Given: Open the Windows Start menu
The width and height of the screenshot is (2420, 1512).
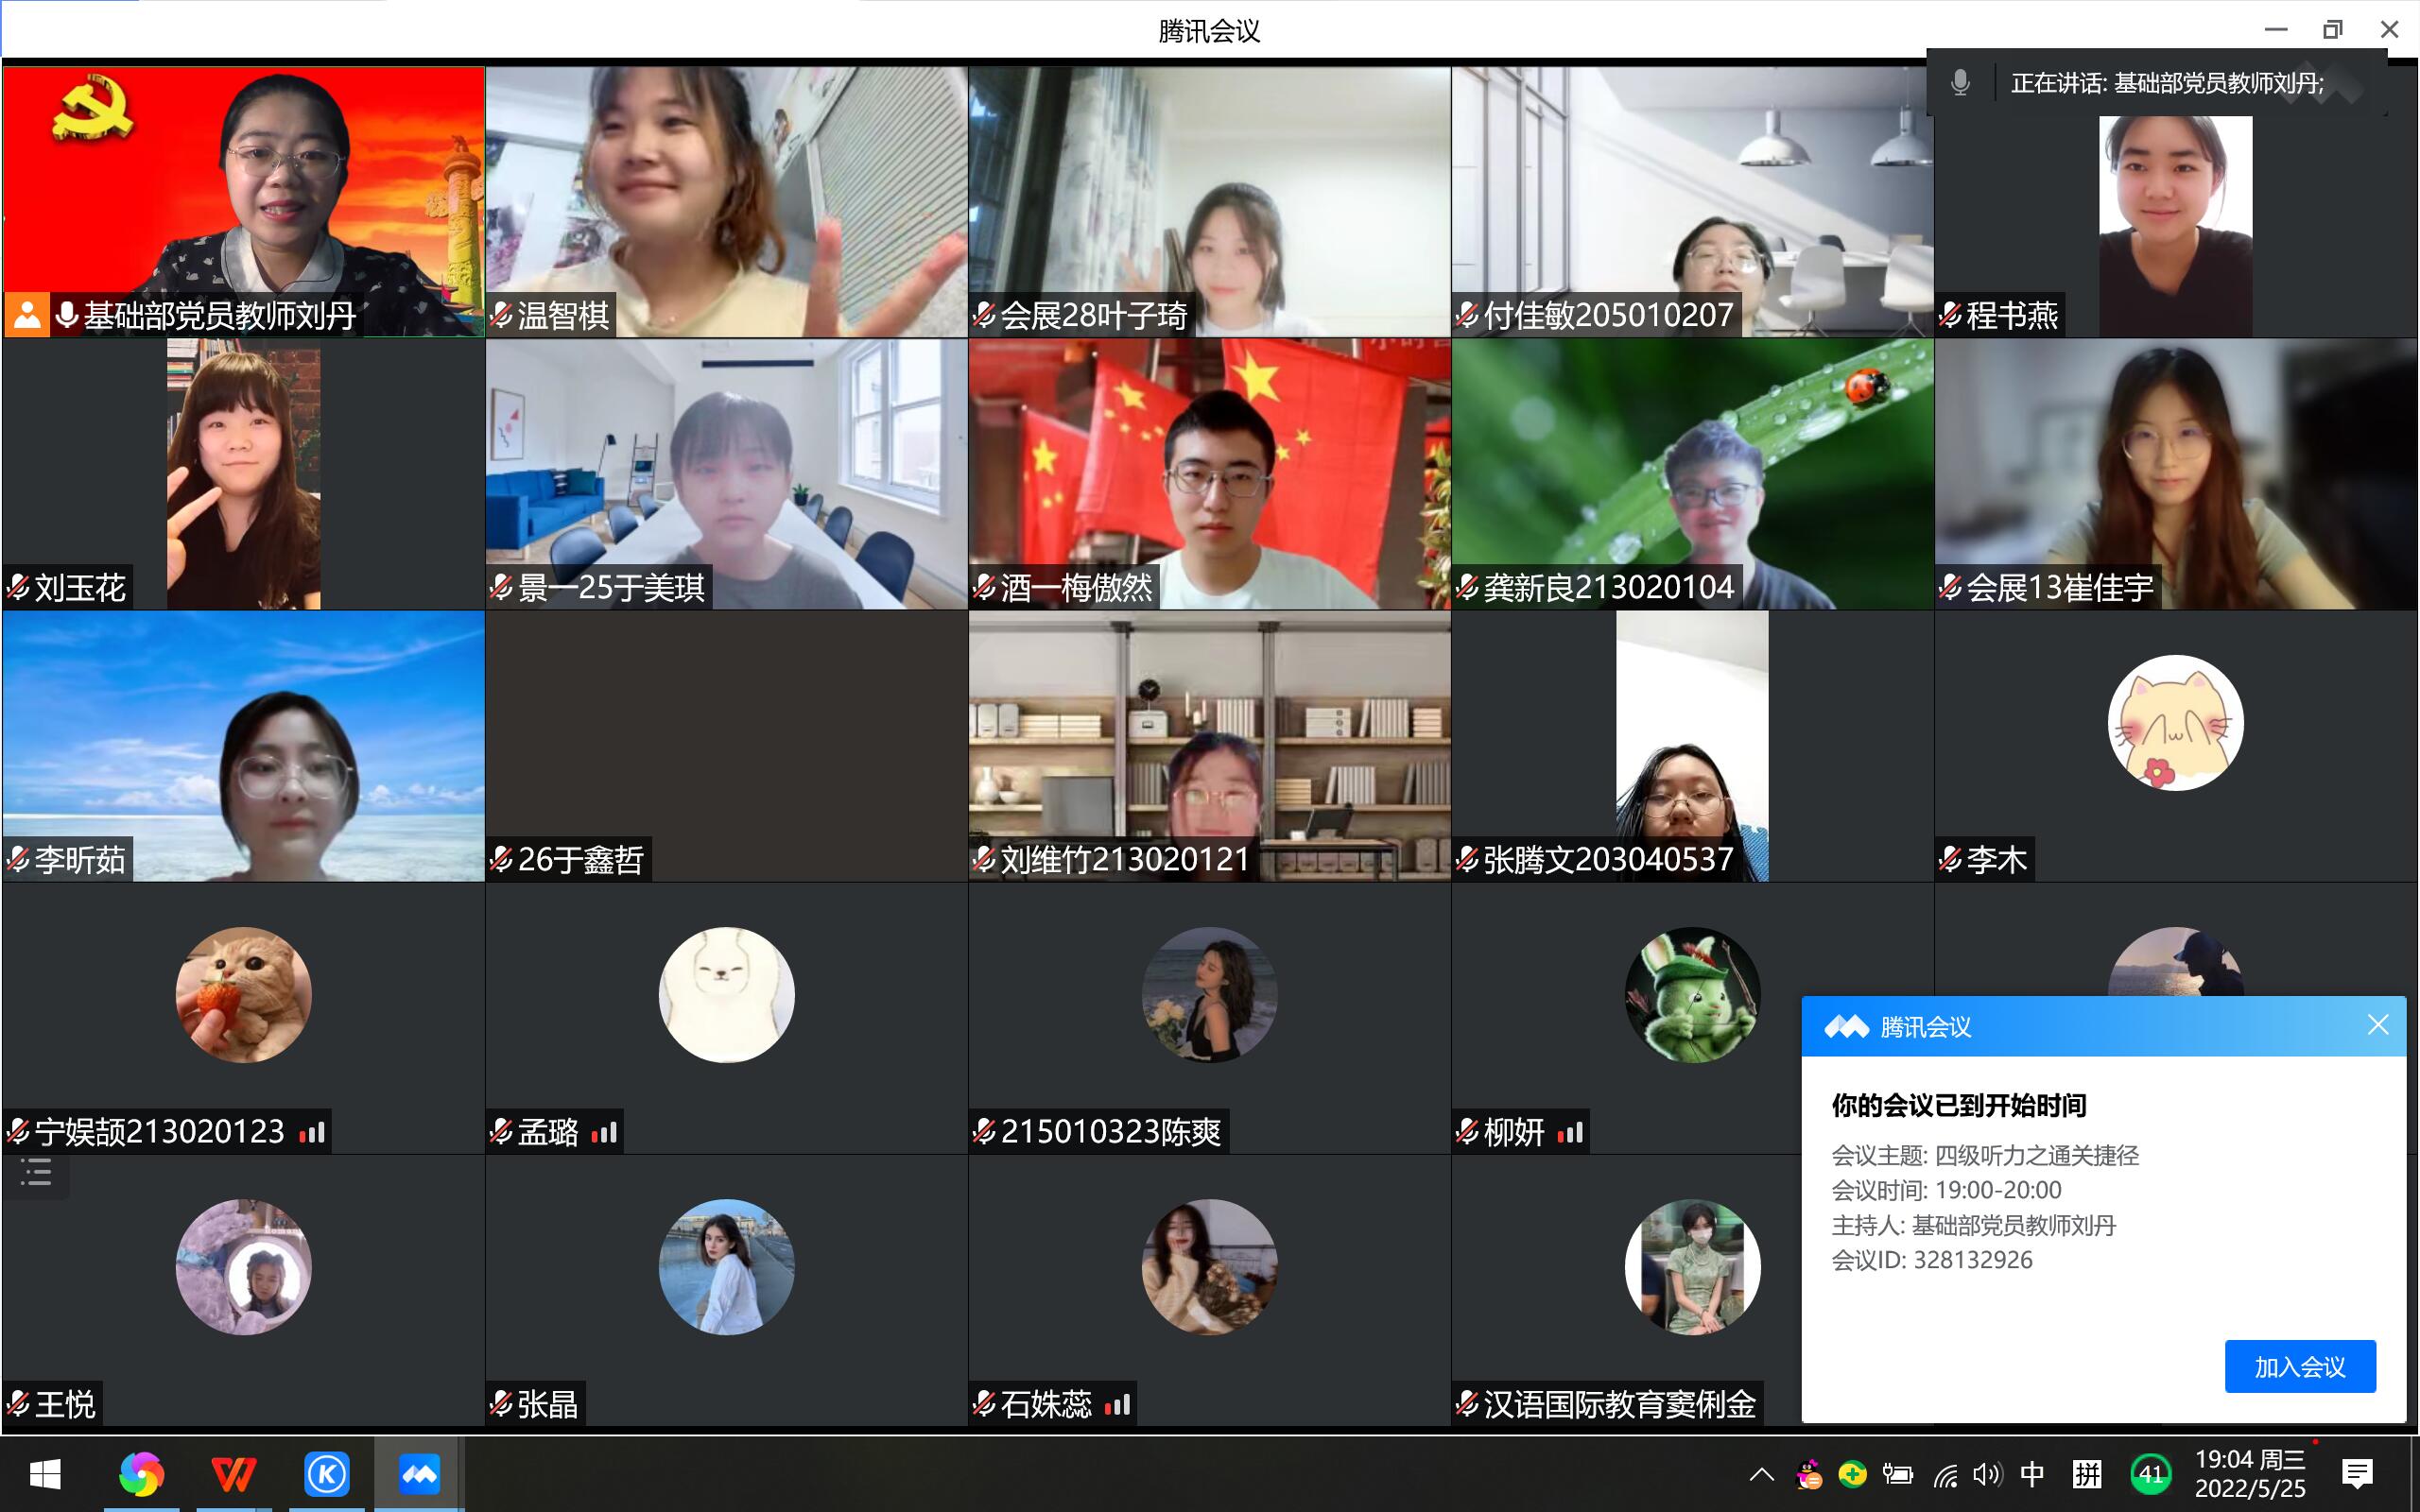Looking at the screenshot, I should [45, 1474].
